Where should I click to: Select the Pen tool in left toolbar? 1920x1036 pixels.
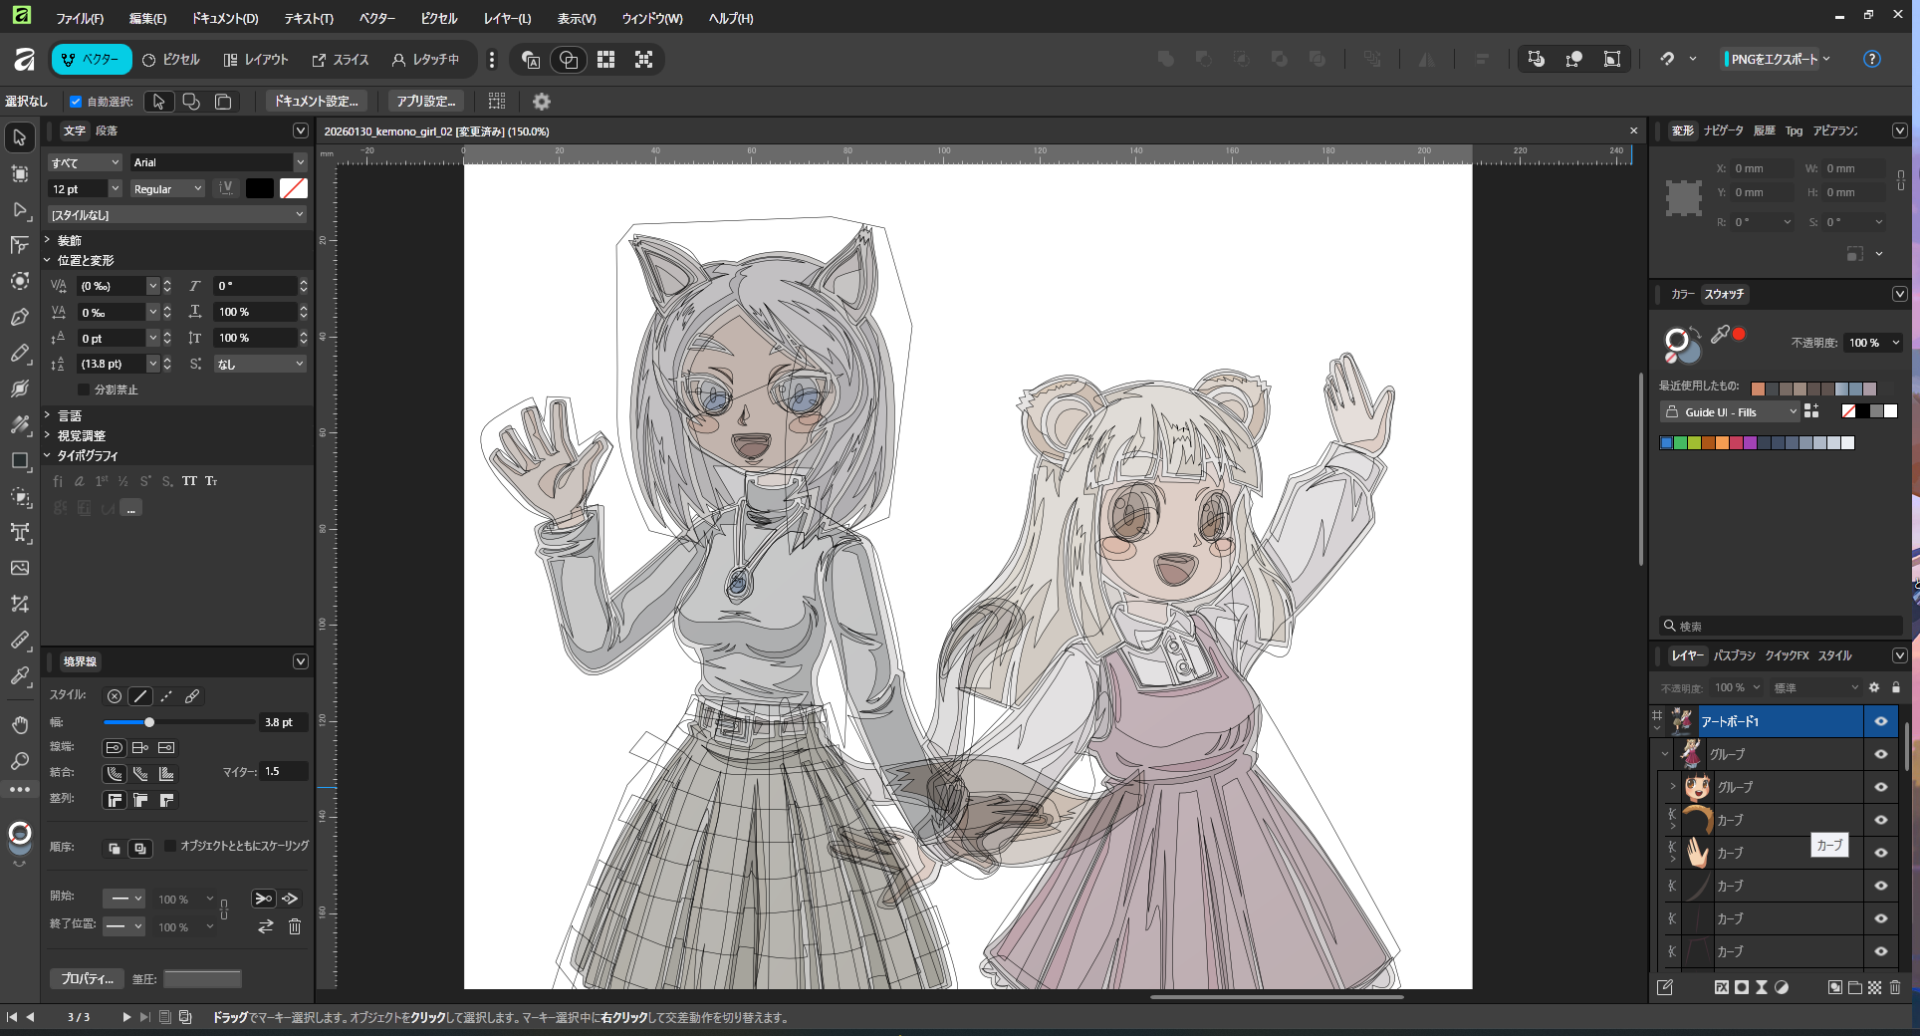(19, 317)
